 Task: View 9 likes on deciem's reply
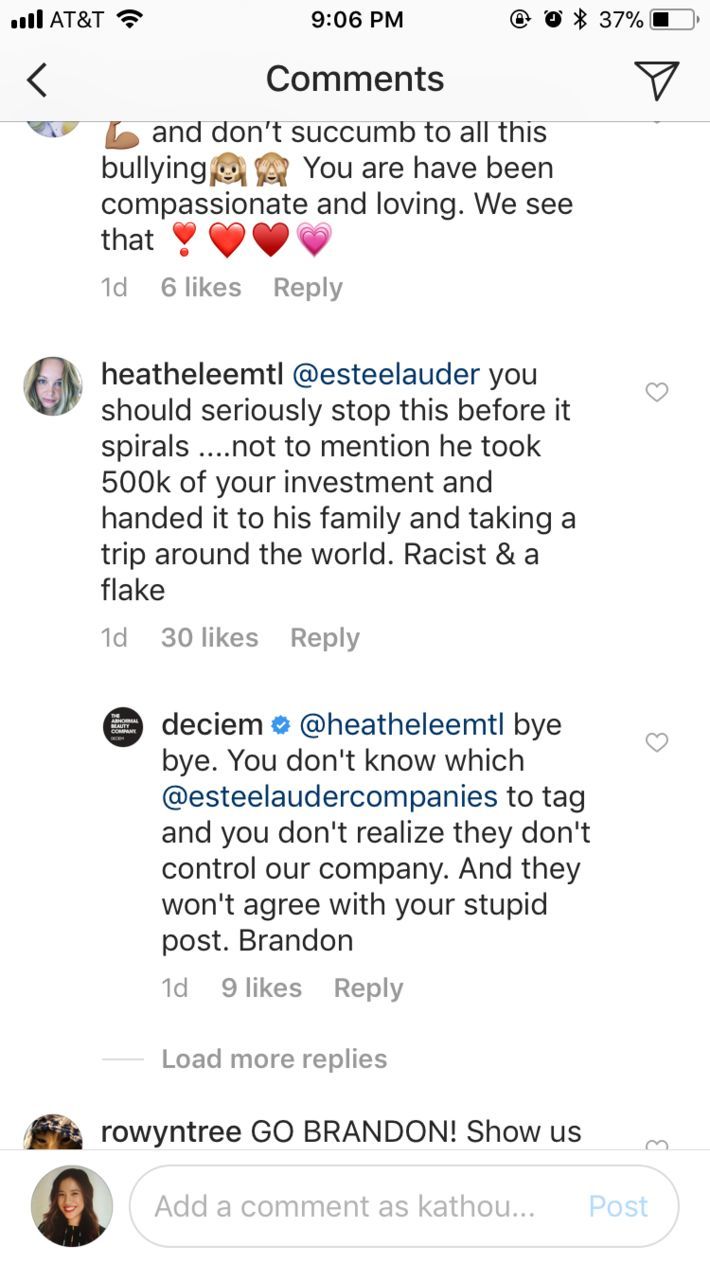(x=261, y=988)
